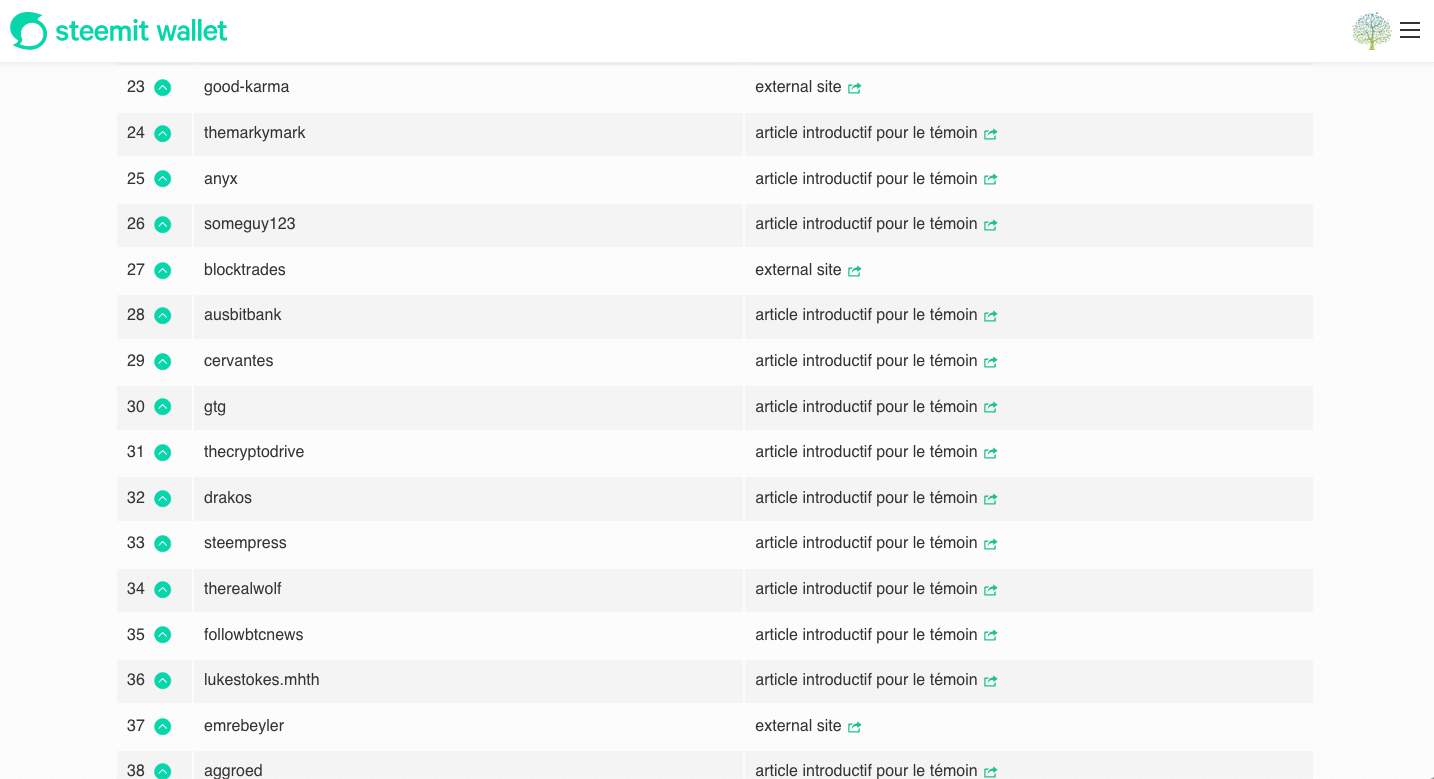
Task: Upvote blocktrades witness
Action: 163,270
